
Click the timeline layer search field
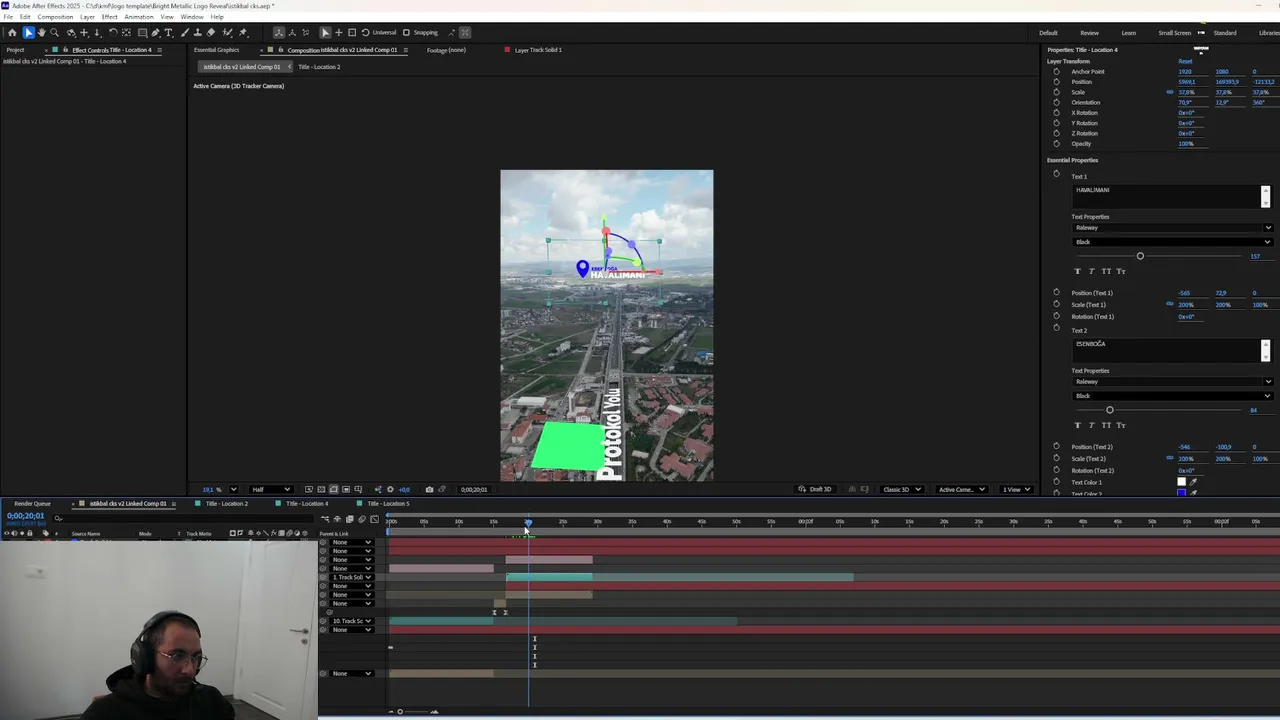(x=185, y=519)
